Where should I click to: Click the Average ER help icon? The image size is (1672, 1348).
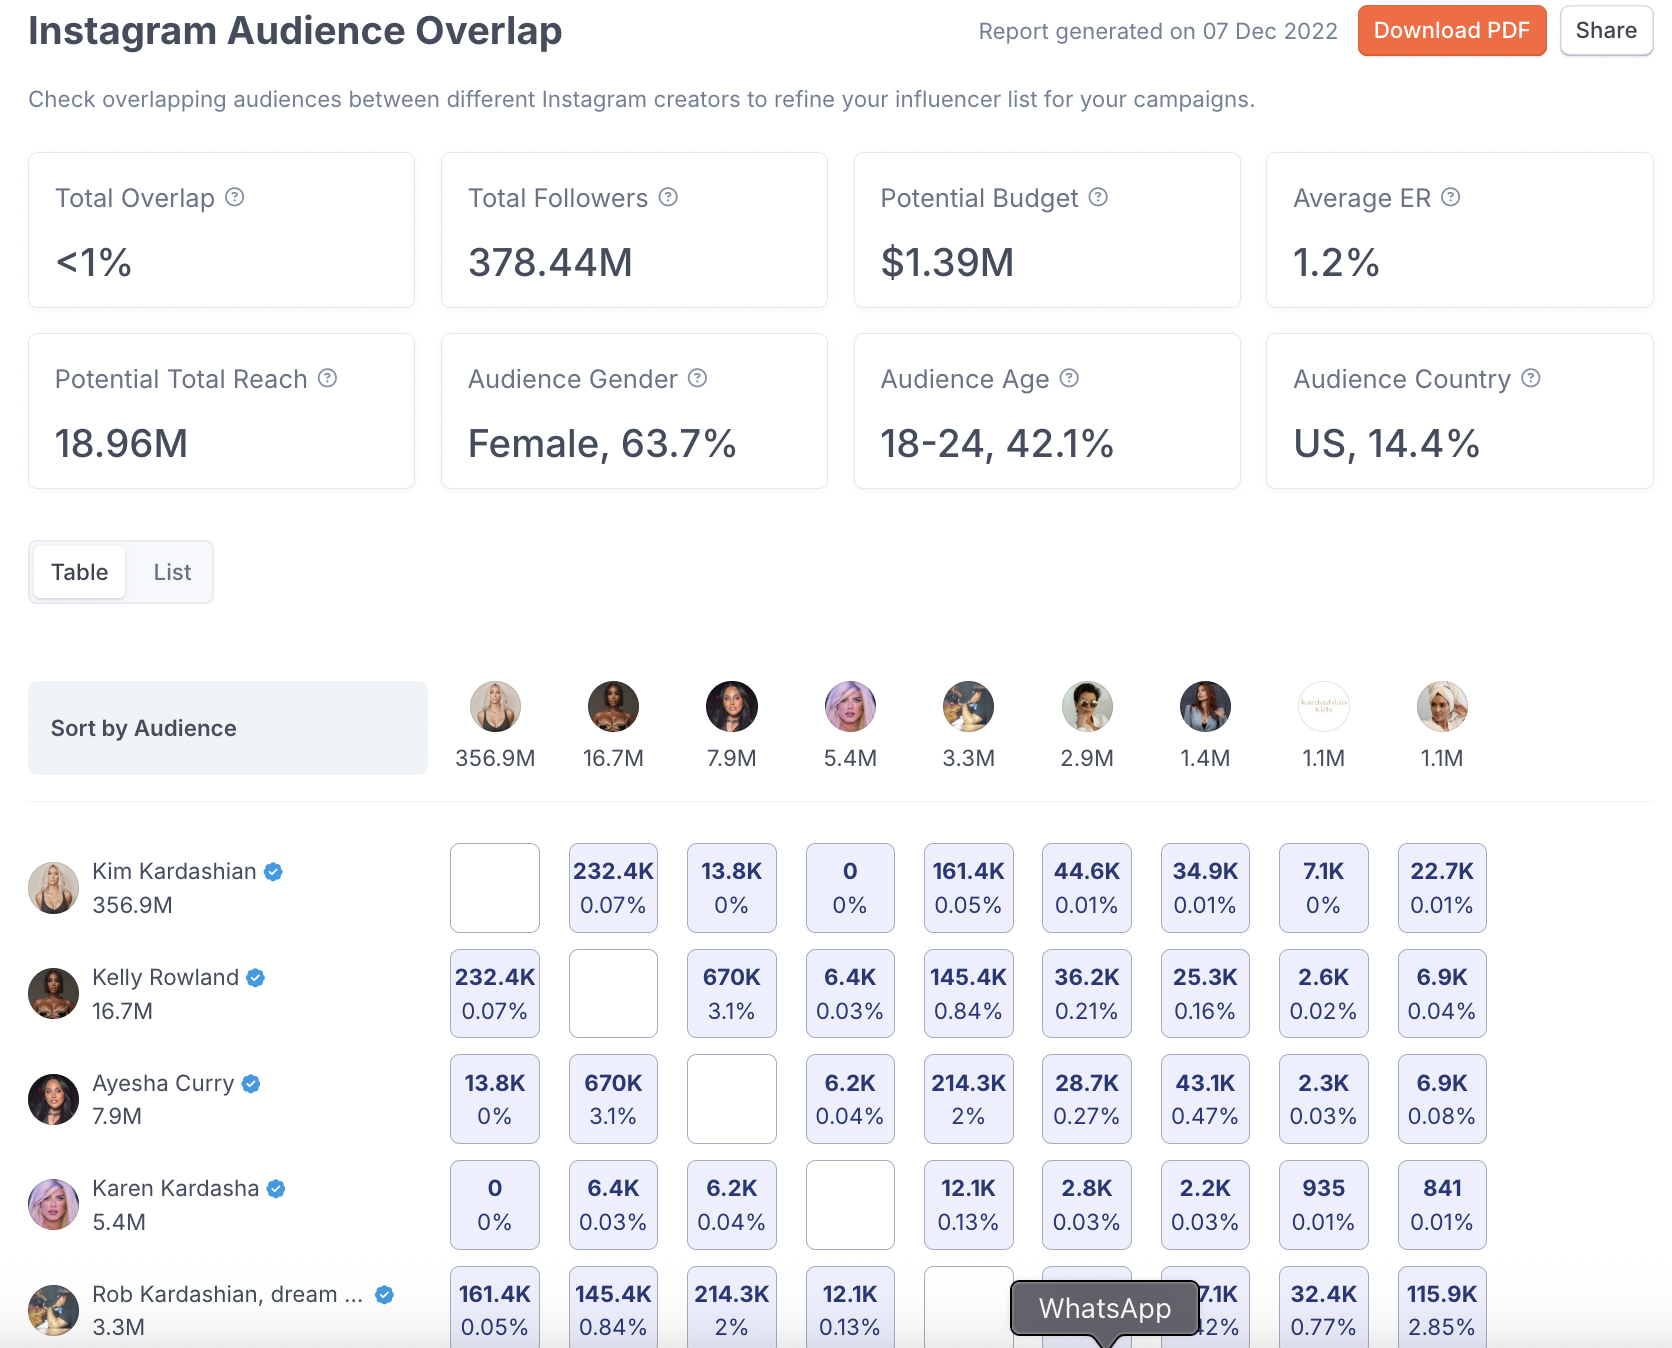coord(1451,197)
